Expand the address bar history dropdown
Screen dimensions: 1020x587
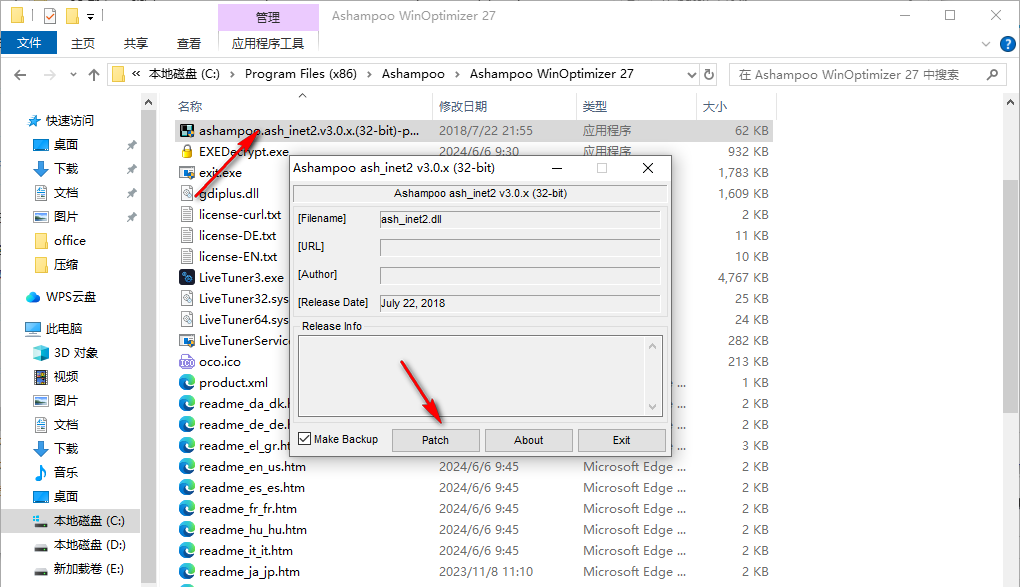pos(691,74)
